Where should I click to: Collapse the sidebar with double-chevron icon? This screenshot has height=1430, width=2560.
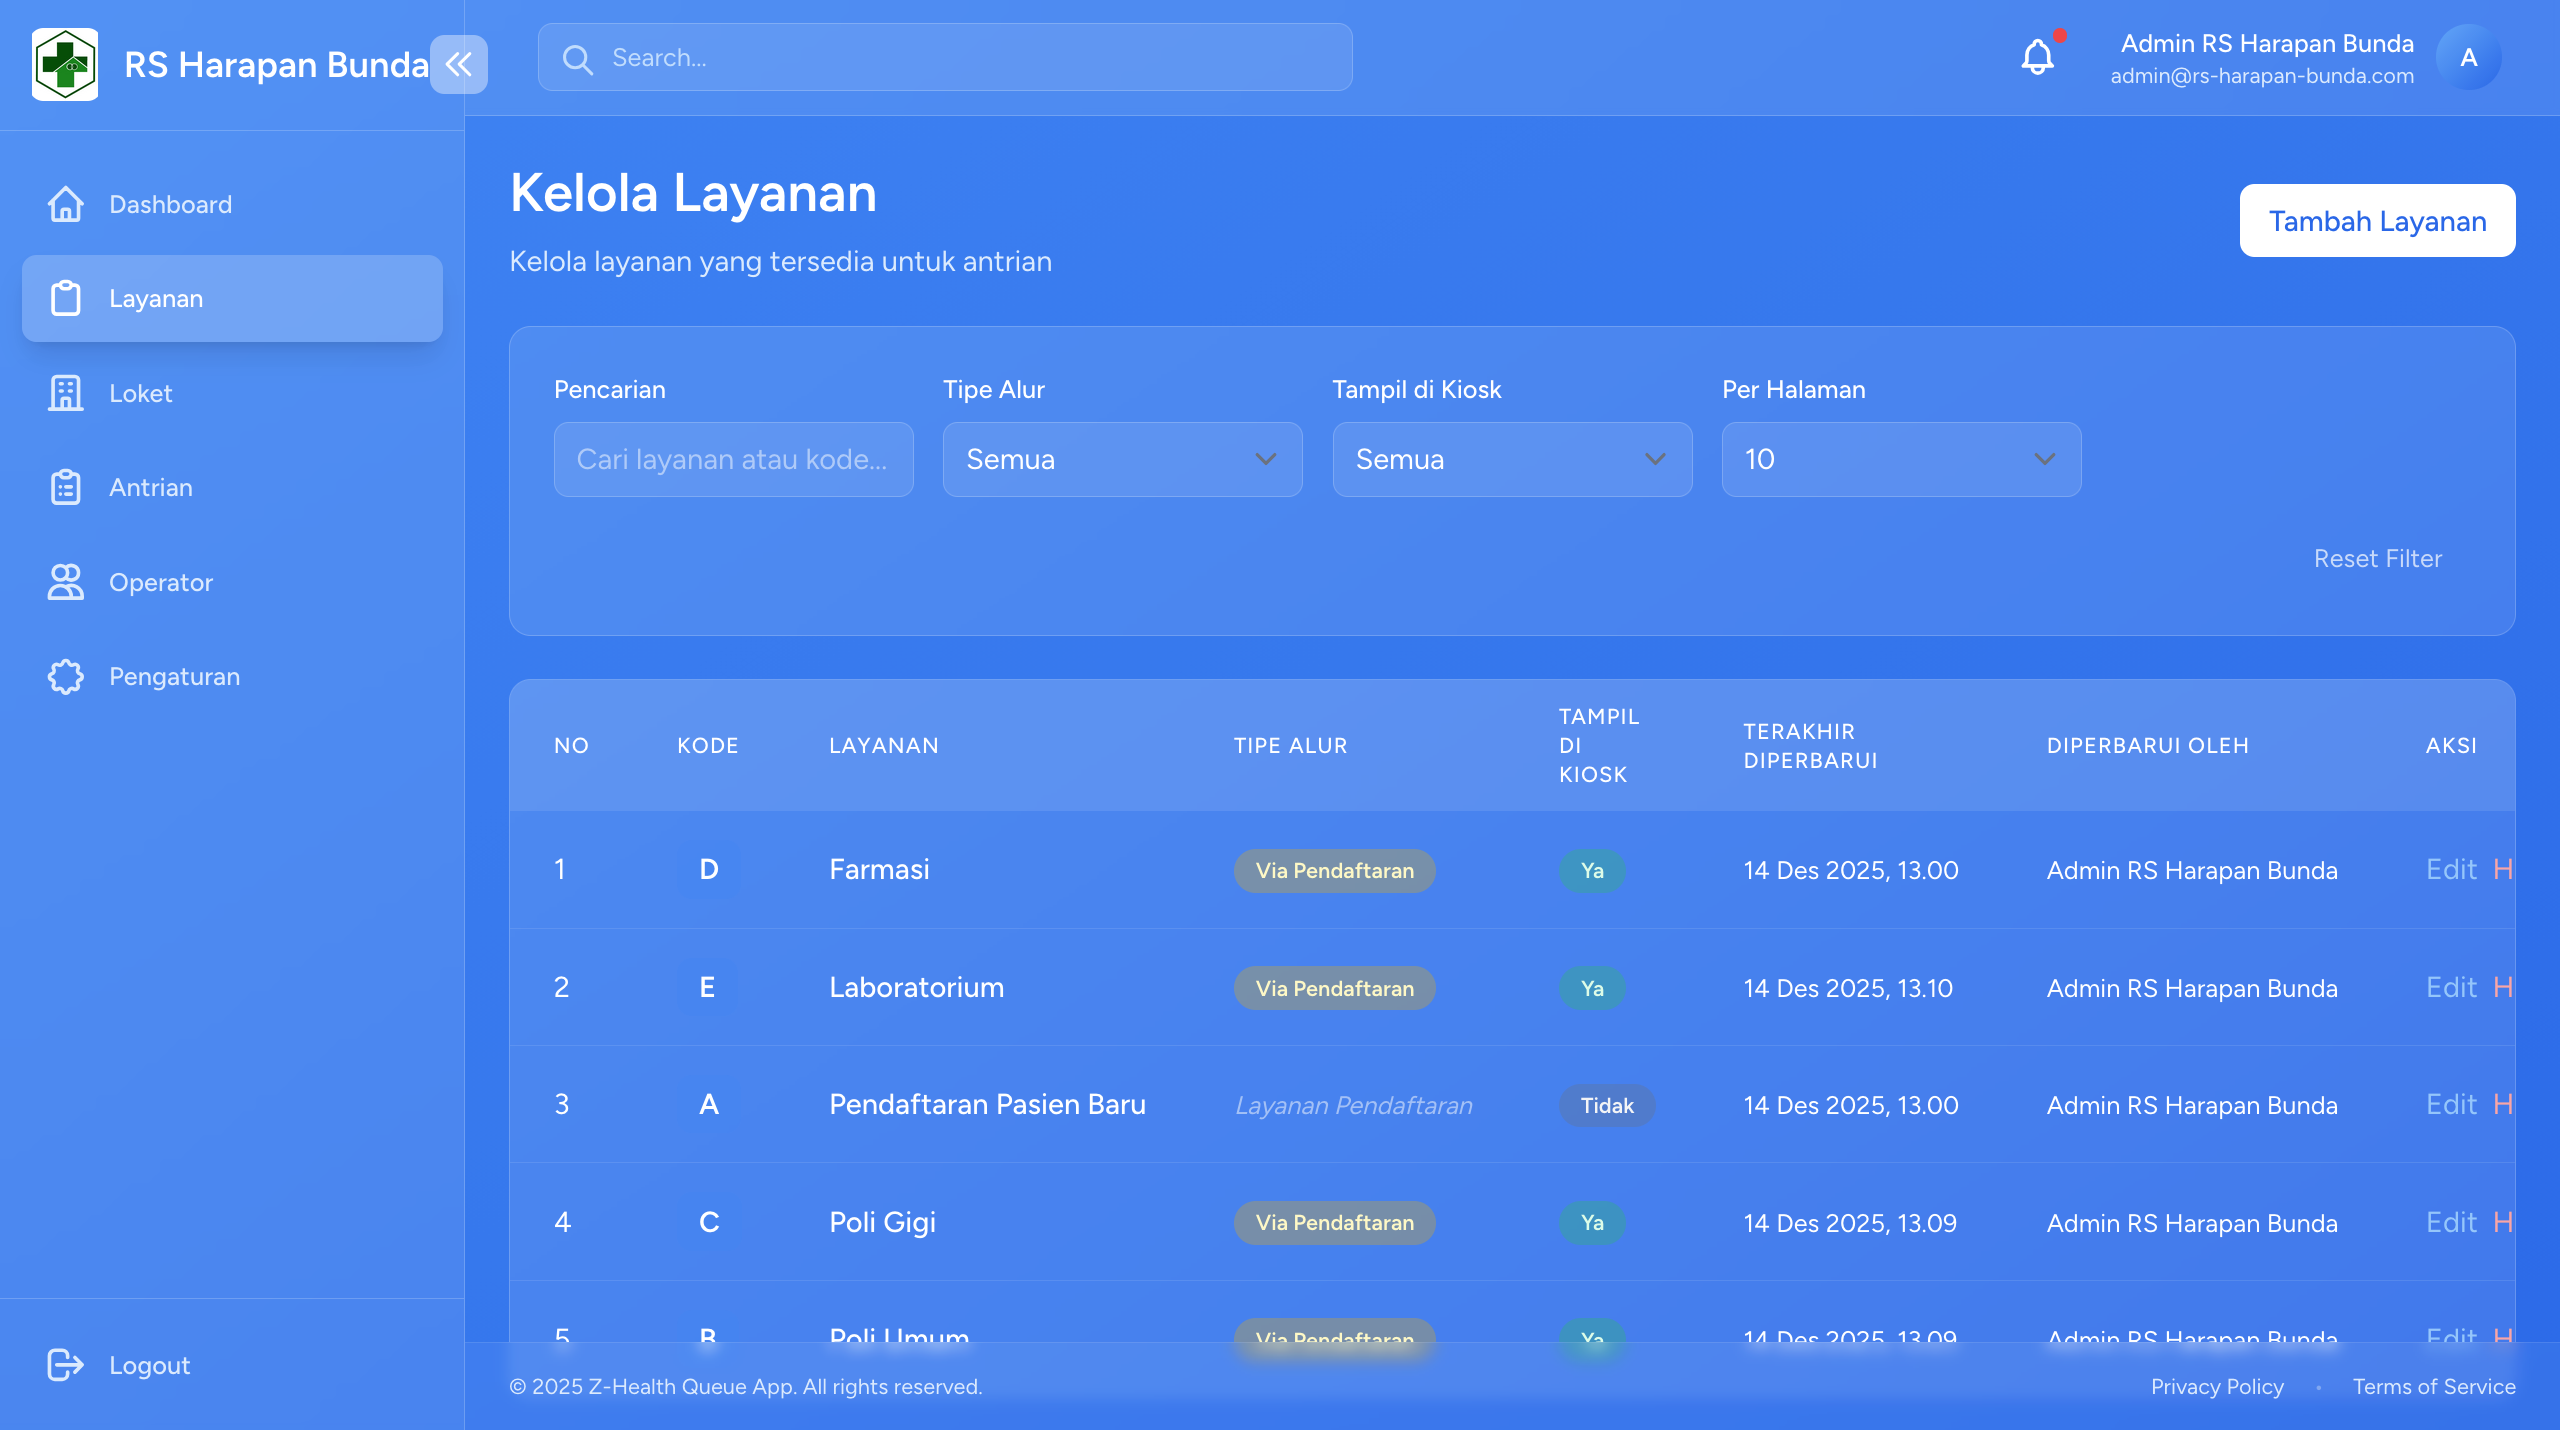coord(459,64)
